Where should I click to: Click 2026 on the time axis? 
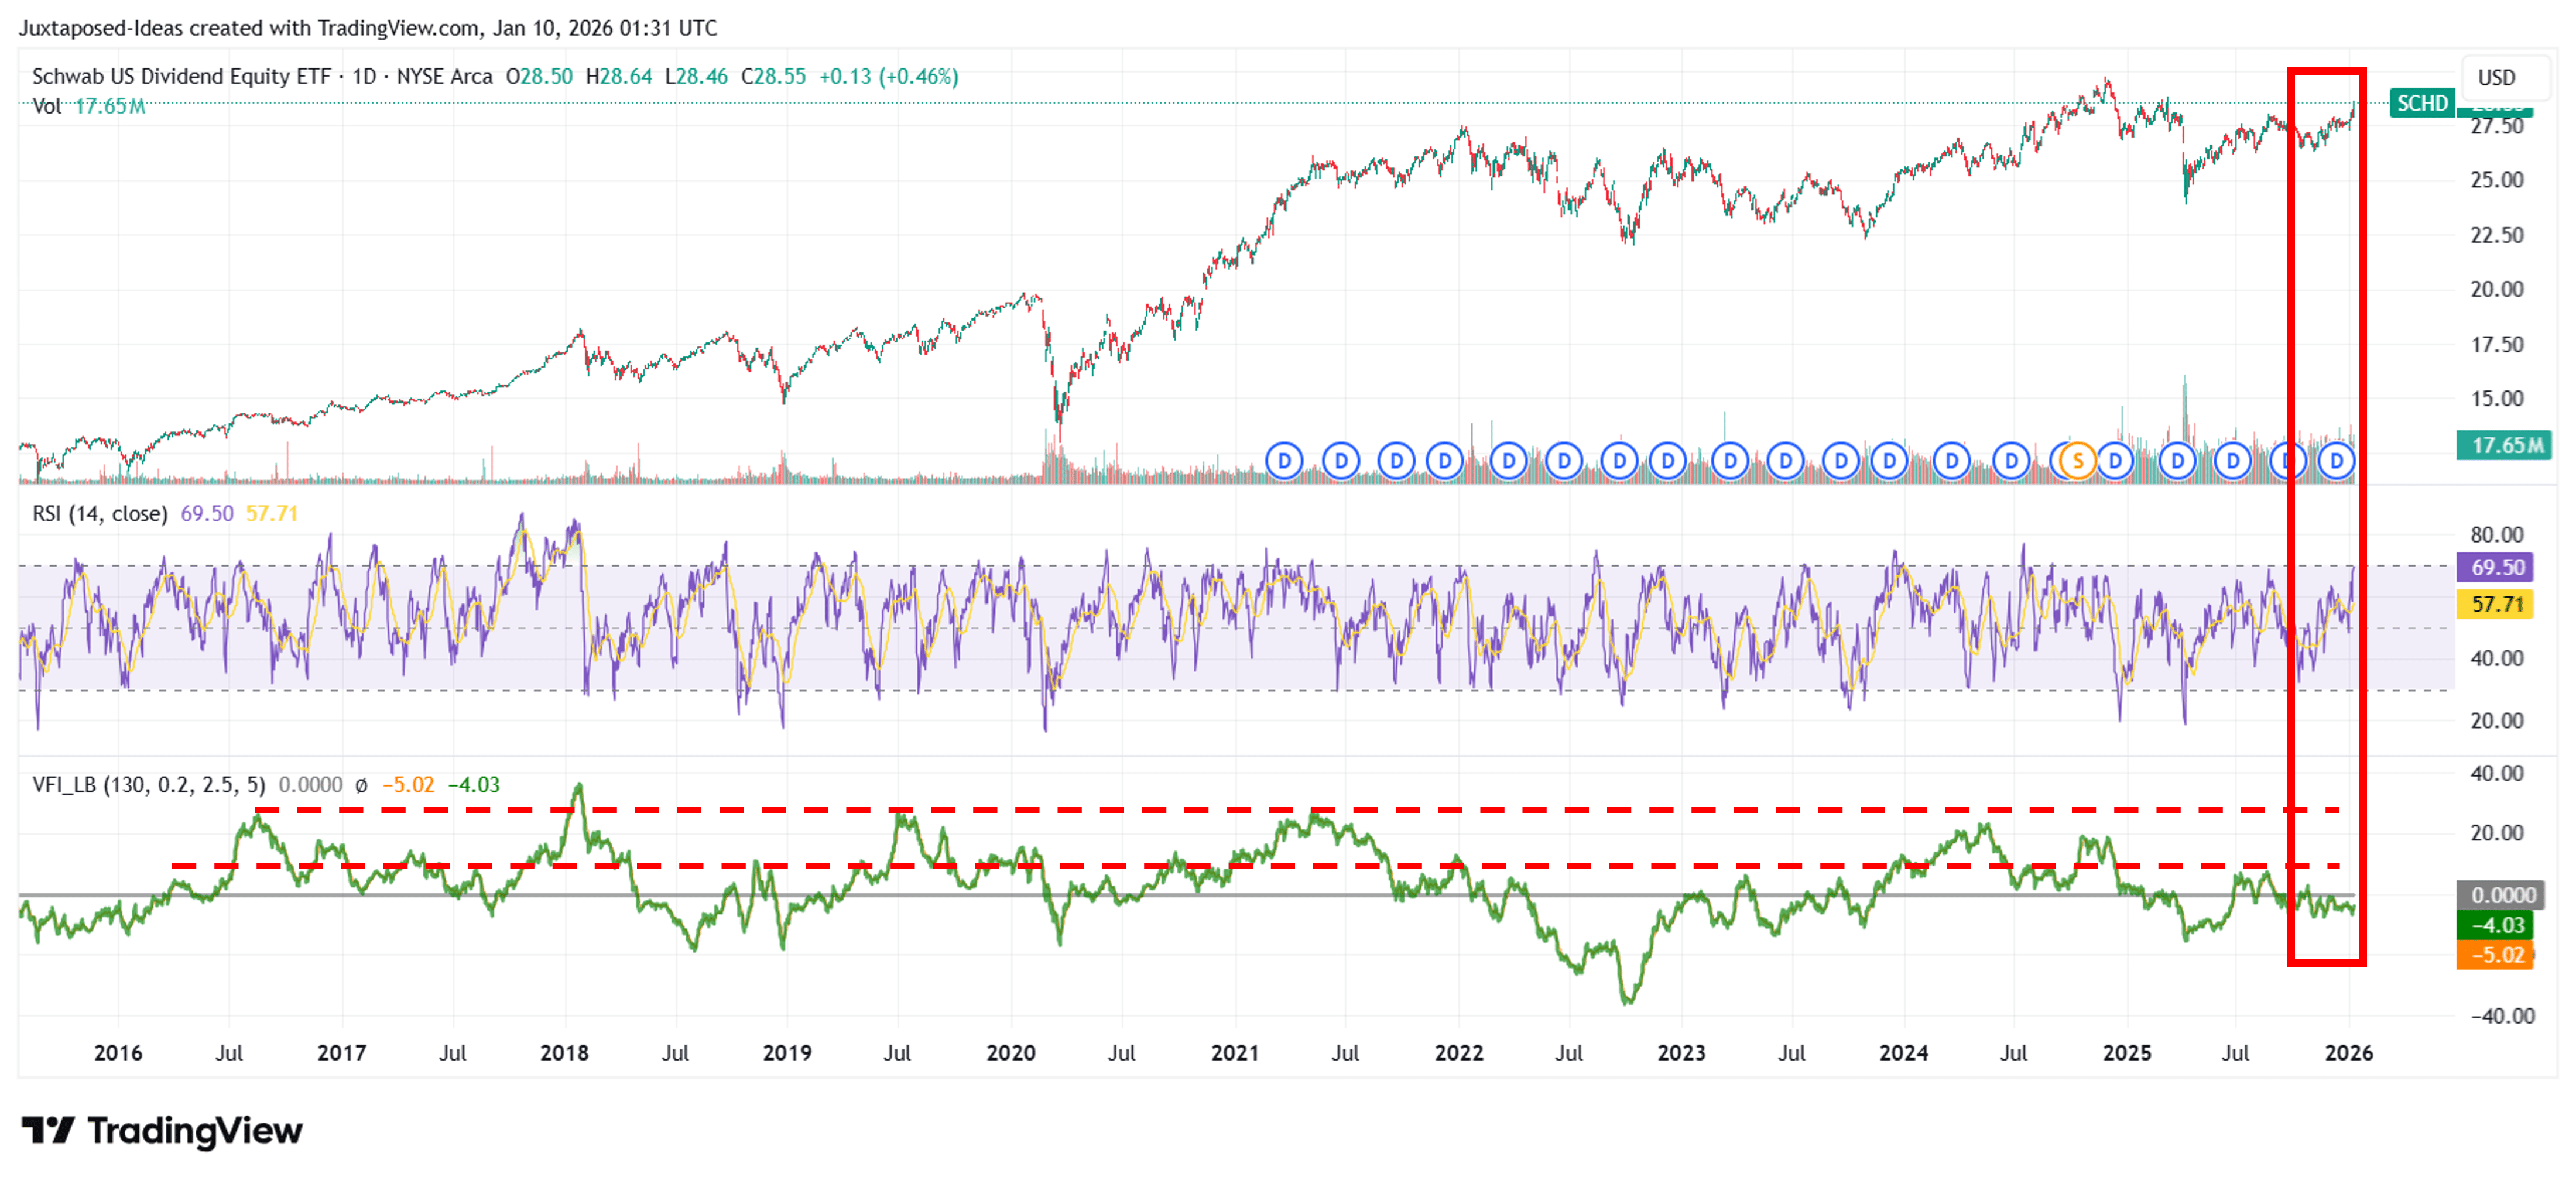point(2349,1052)
